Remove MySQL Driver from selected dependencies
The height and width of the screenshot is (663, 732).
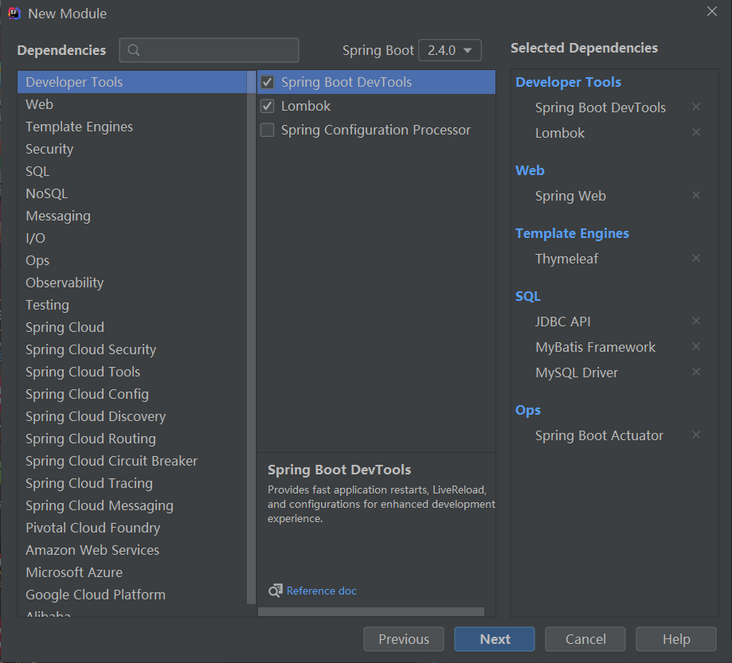tap(696, 372)
